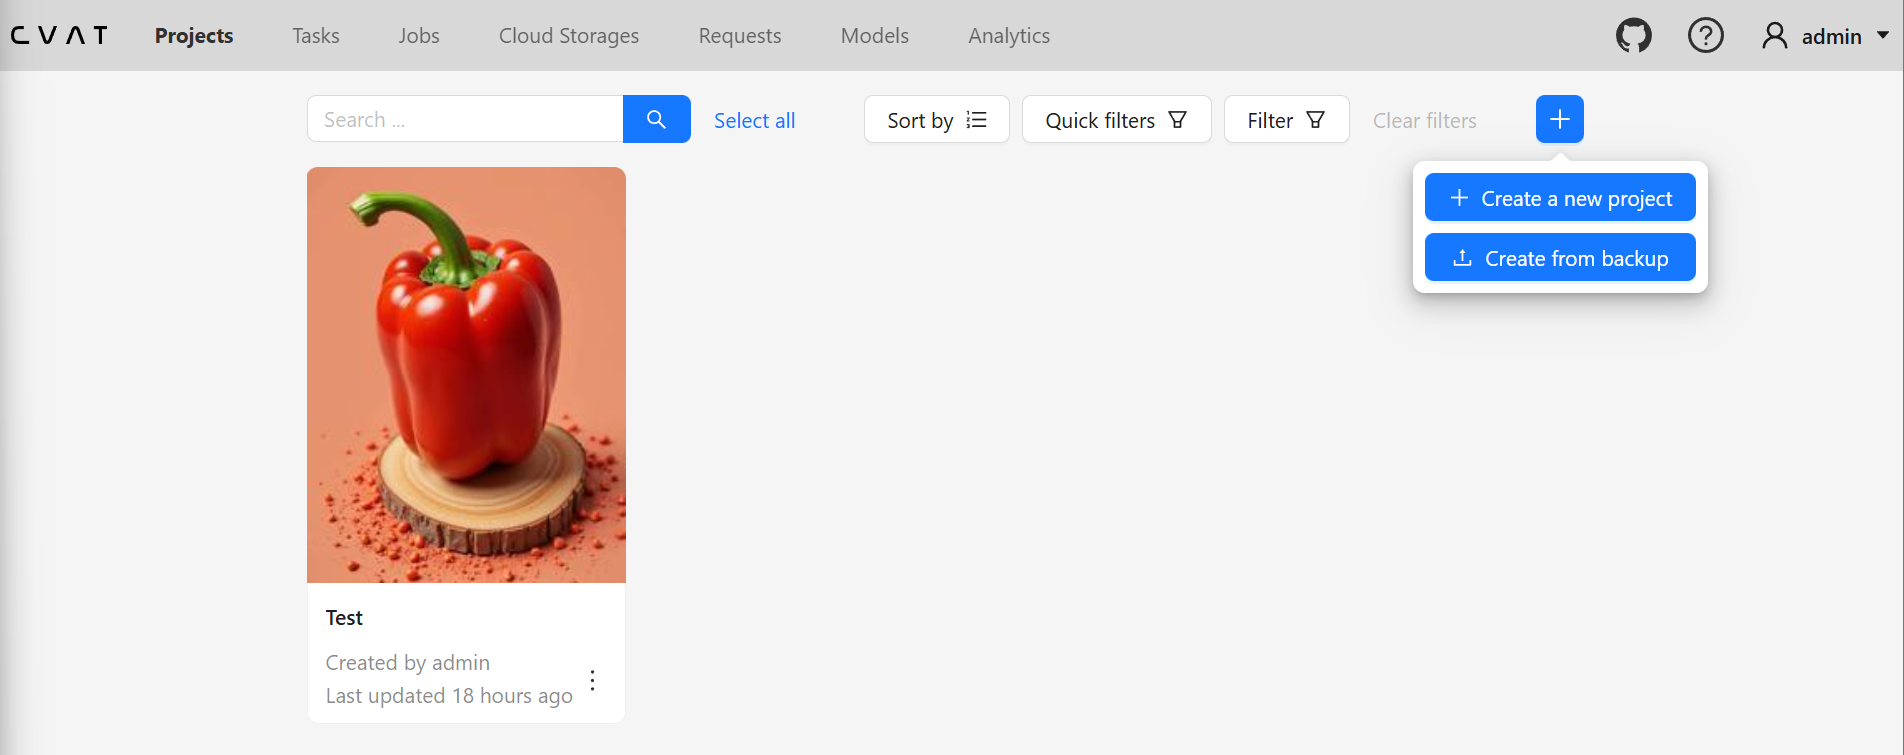Select Create a new project
Viewport: 1904px width, 755px height.
point(1559,198)
